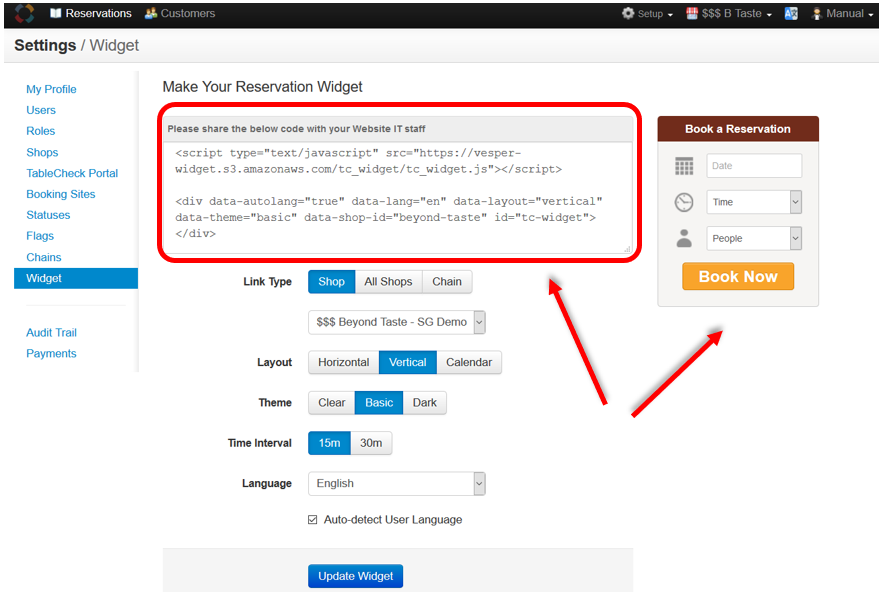Toggle Auto-detect User Language checkbox
Screen dimensions: 884x592
coord(313,519)
